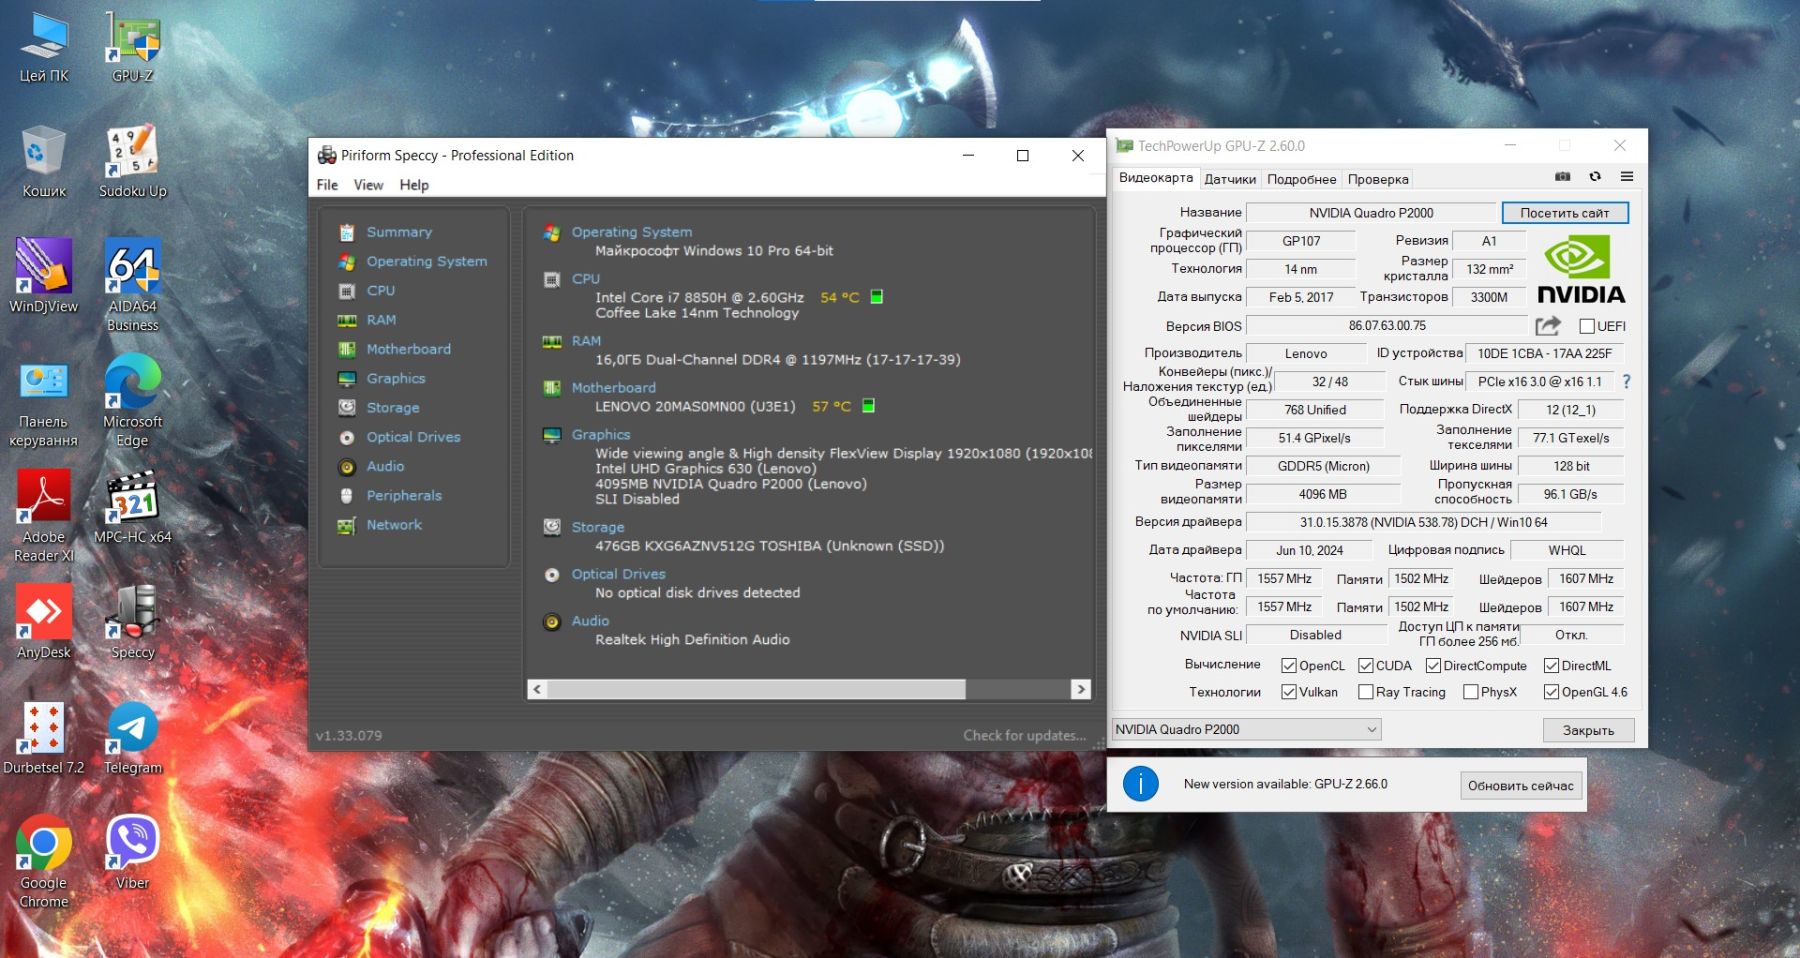This screenshot has width=1800, height=958.
Task: Click the bus interface question mark in GPU-Z
Action: point(1626,382)
